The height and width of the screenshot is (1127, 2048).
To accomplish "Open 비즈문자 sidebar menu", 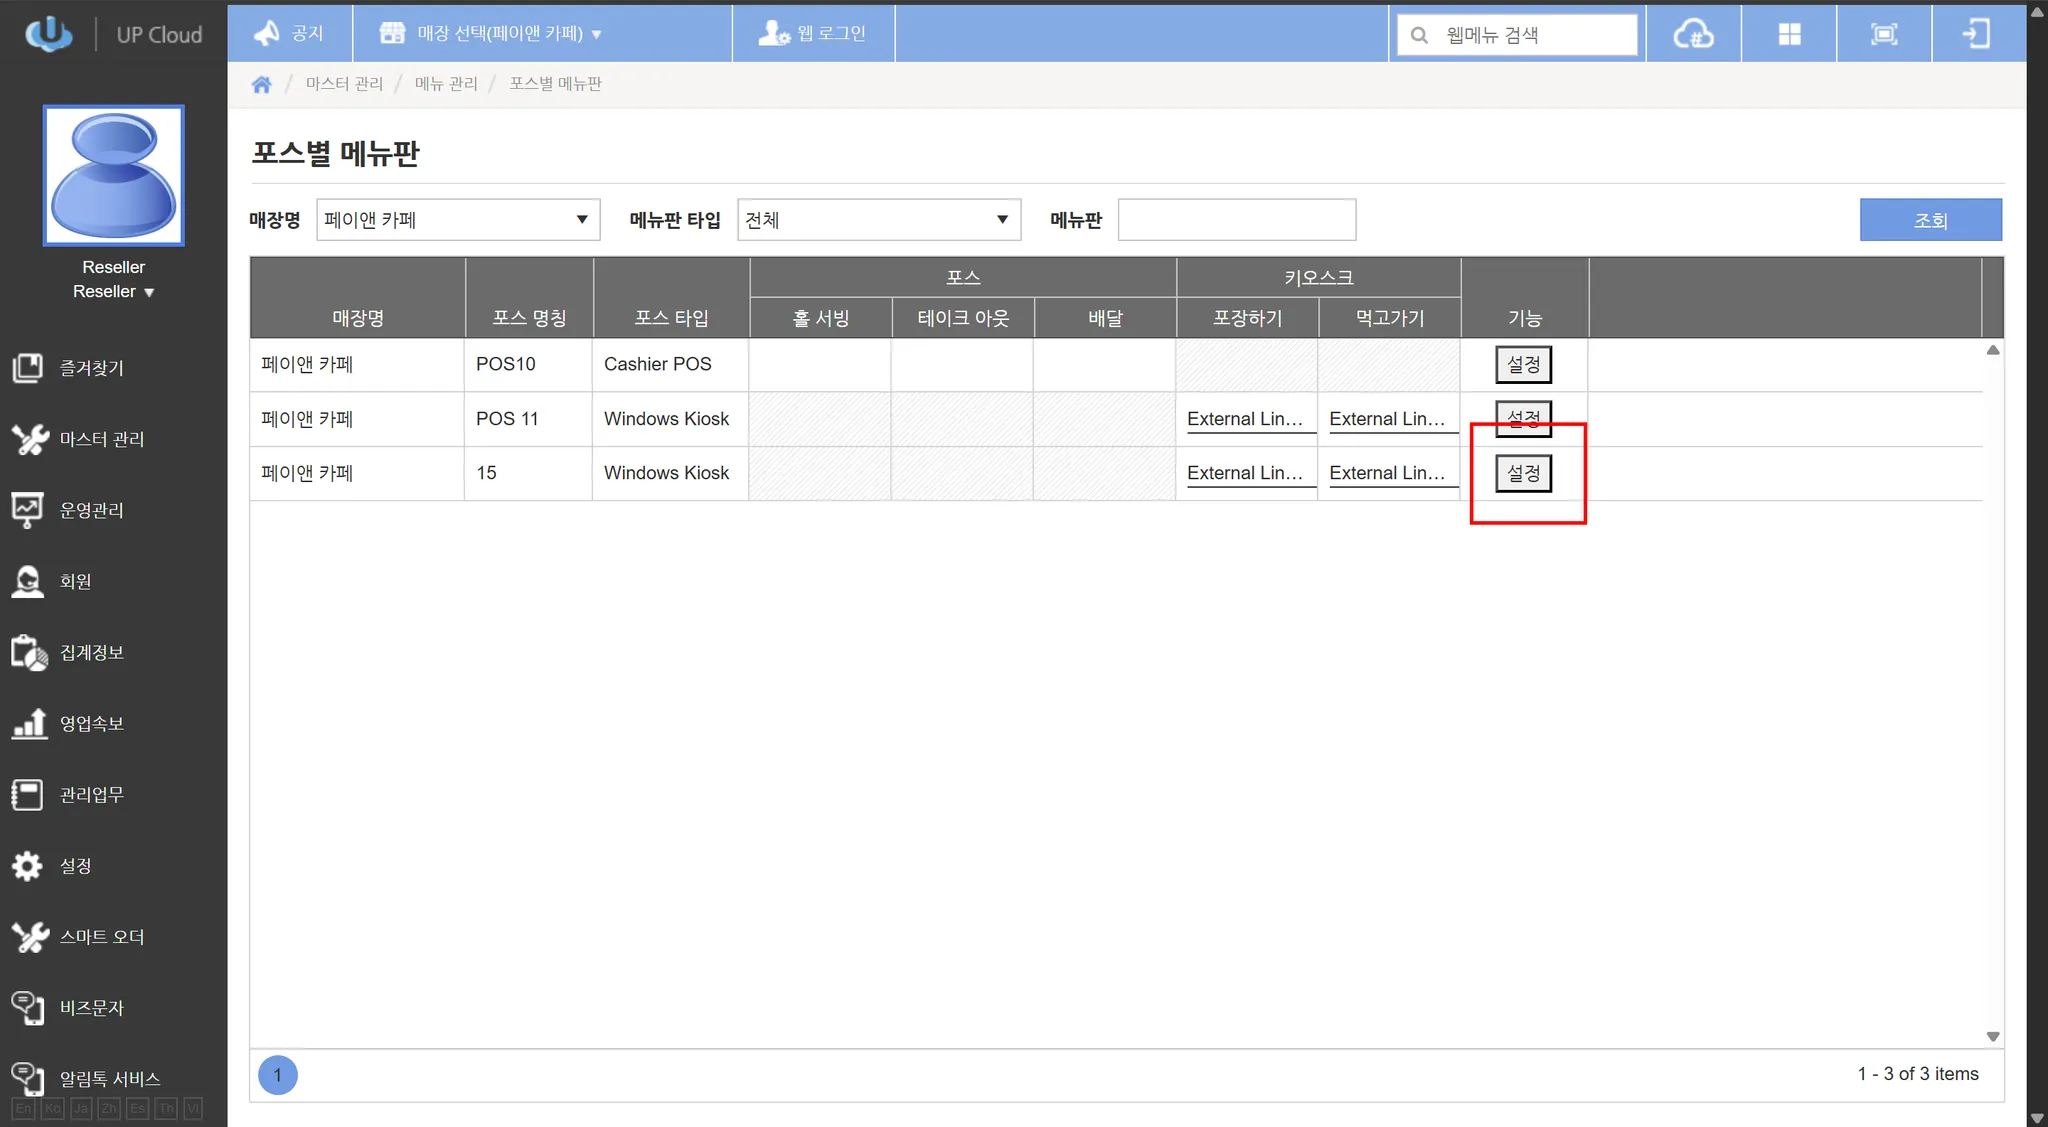I will pyautogui.click(x=91, y=1008).
